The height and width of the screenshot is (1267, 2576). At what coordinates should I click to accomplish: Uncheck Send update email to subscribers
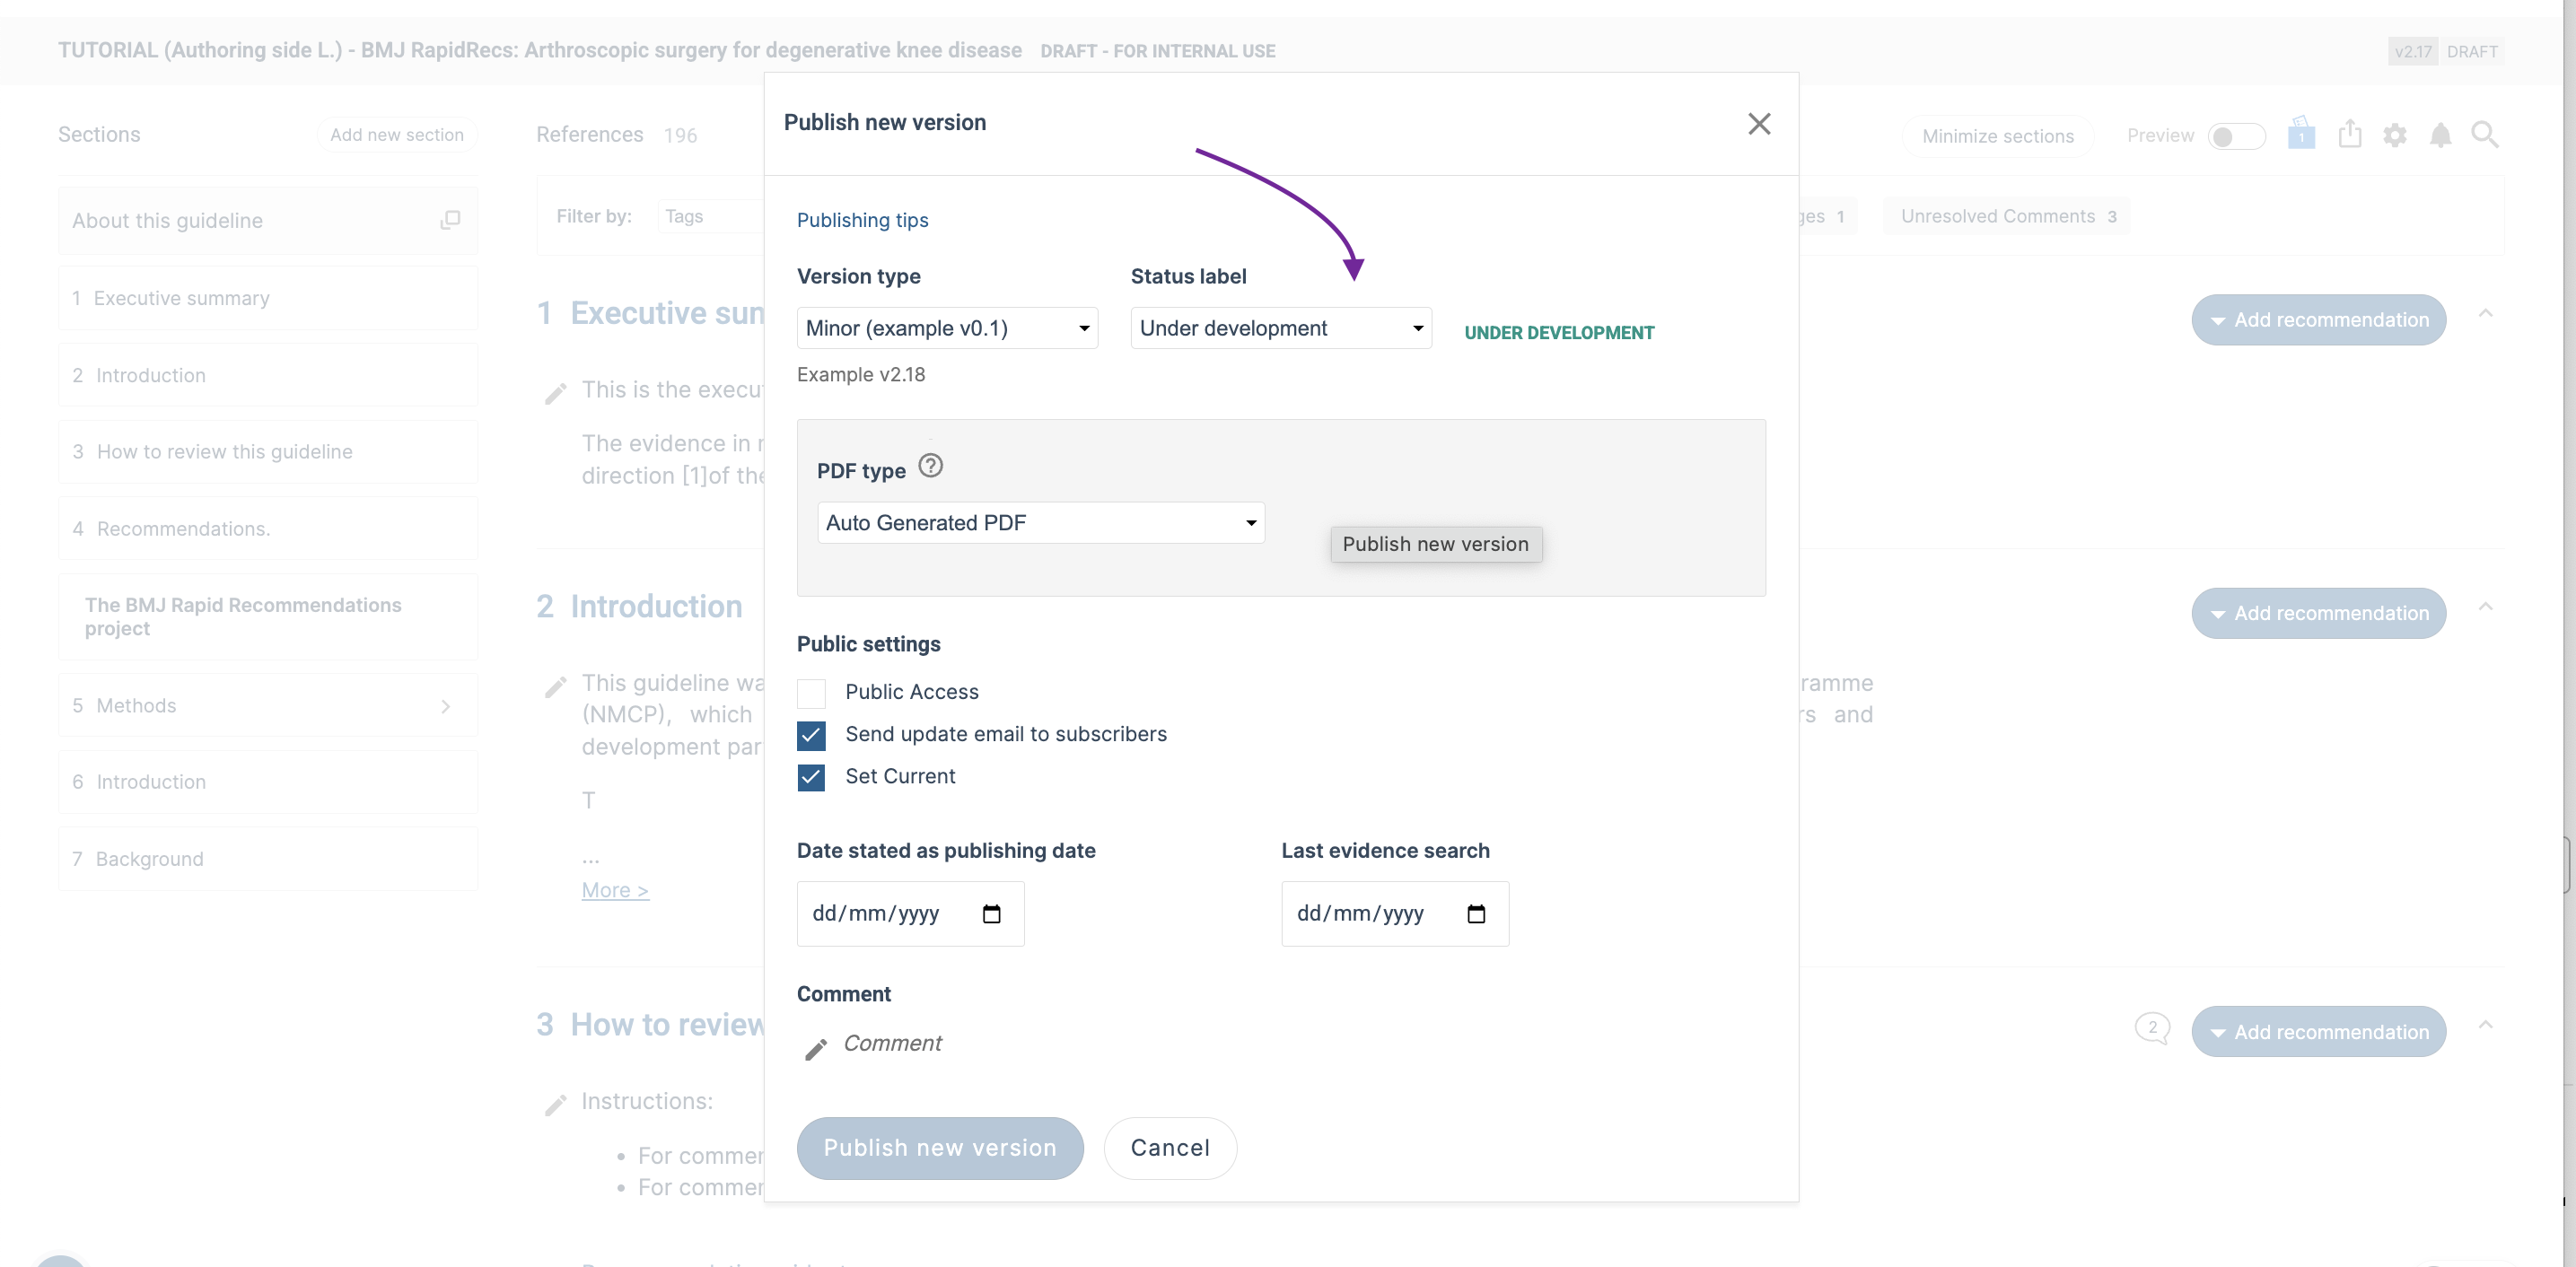tap(811, 735)
